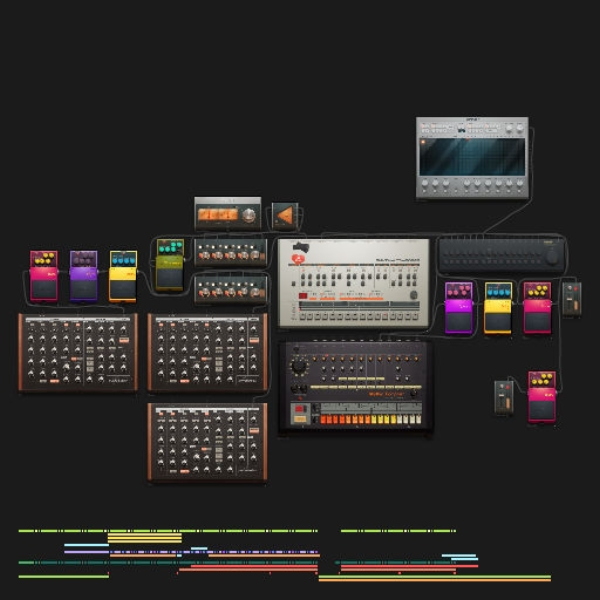Screen dimensions: 600x600
Task: Click the red start button on 808 drum machine
Action: tap(300, 409)
